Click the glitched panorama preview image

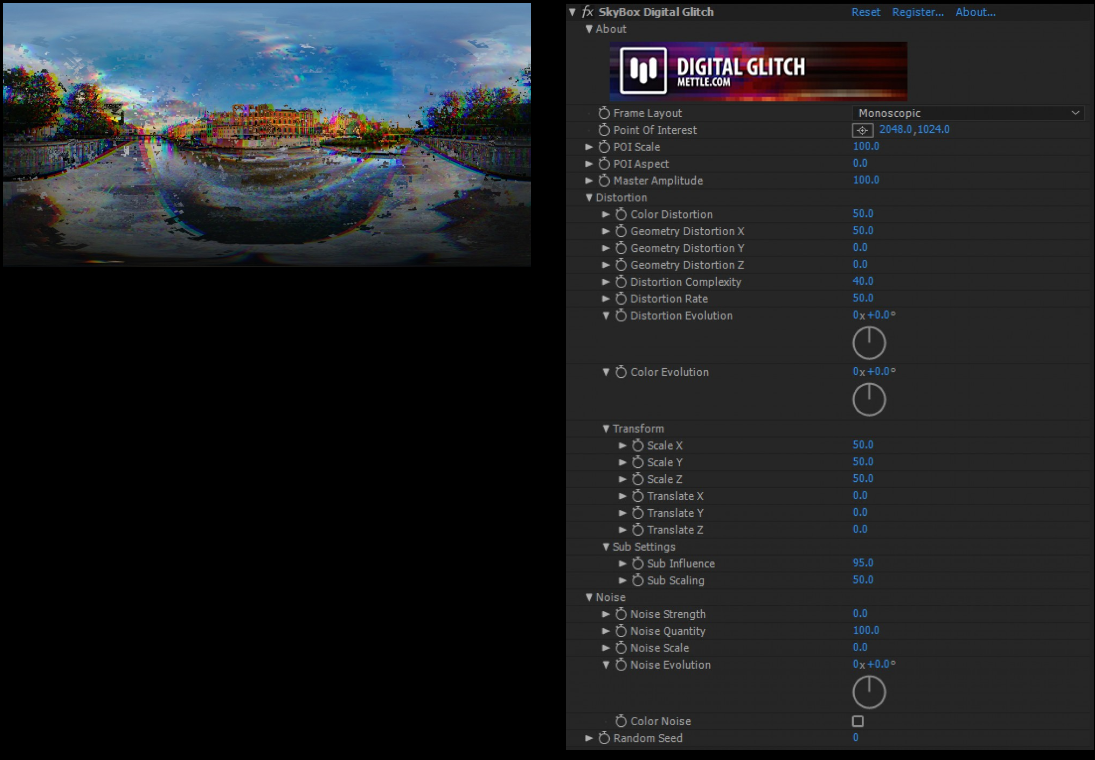pos(267,135)
